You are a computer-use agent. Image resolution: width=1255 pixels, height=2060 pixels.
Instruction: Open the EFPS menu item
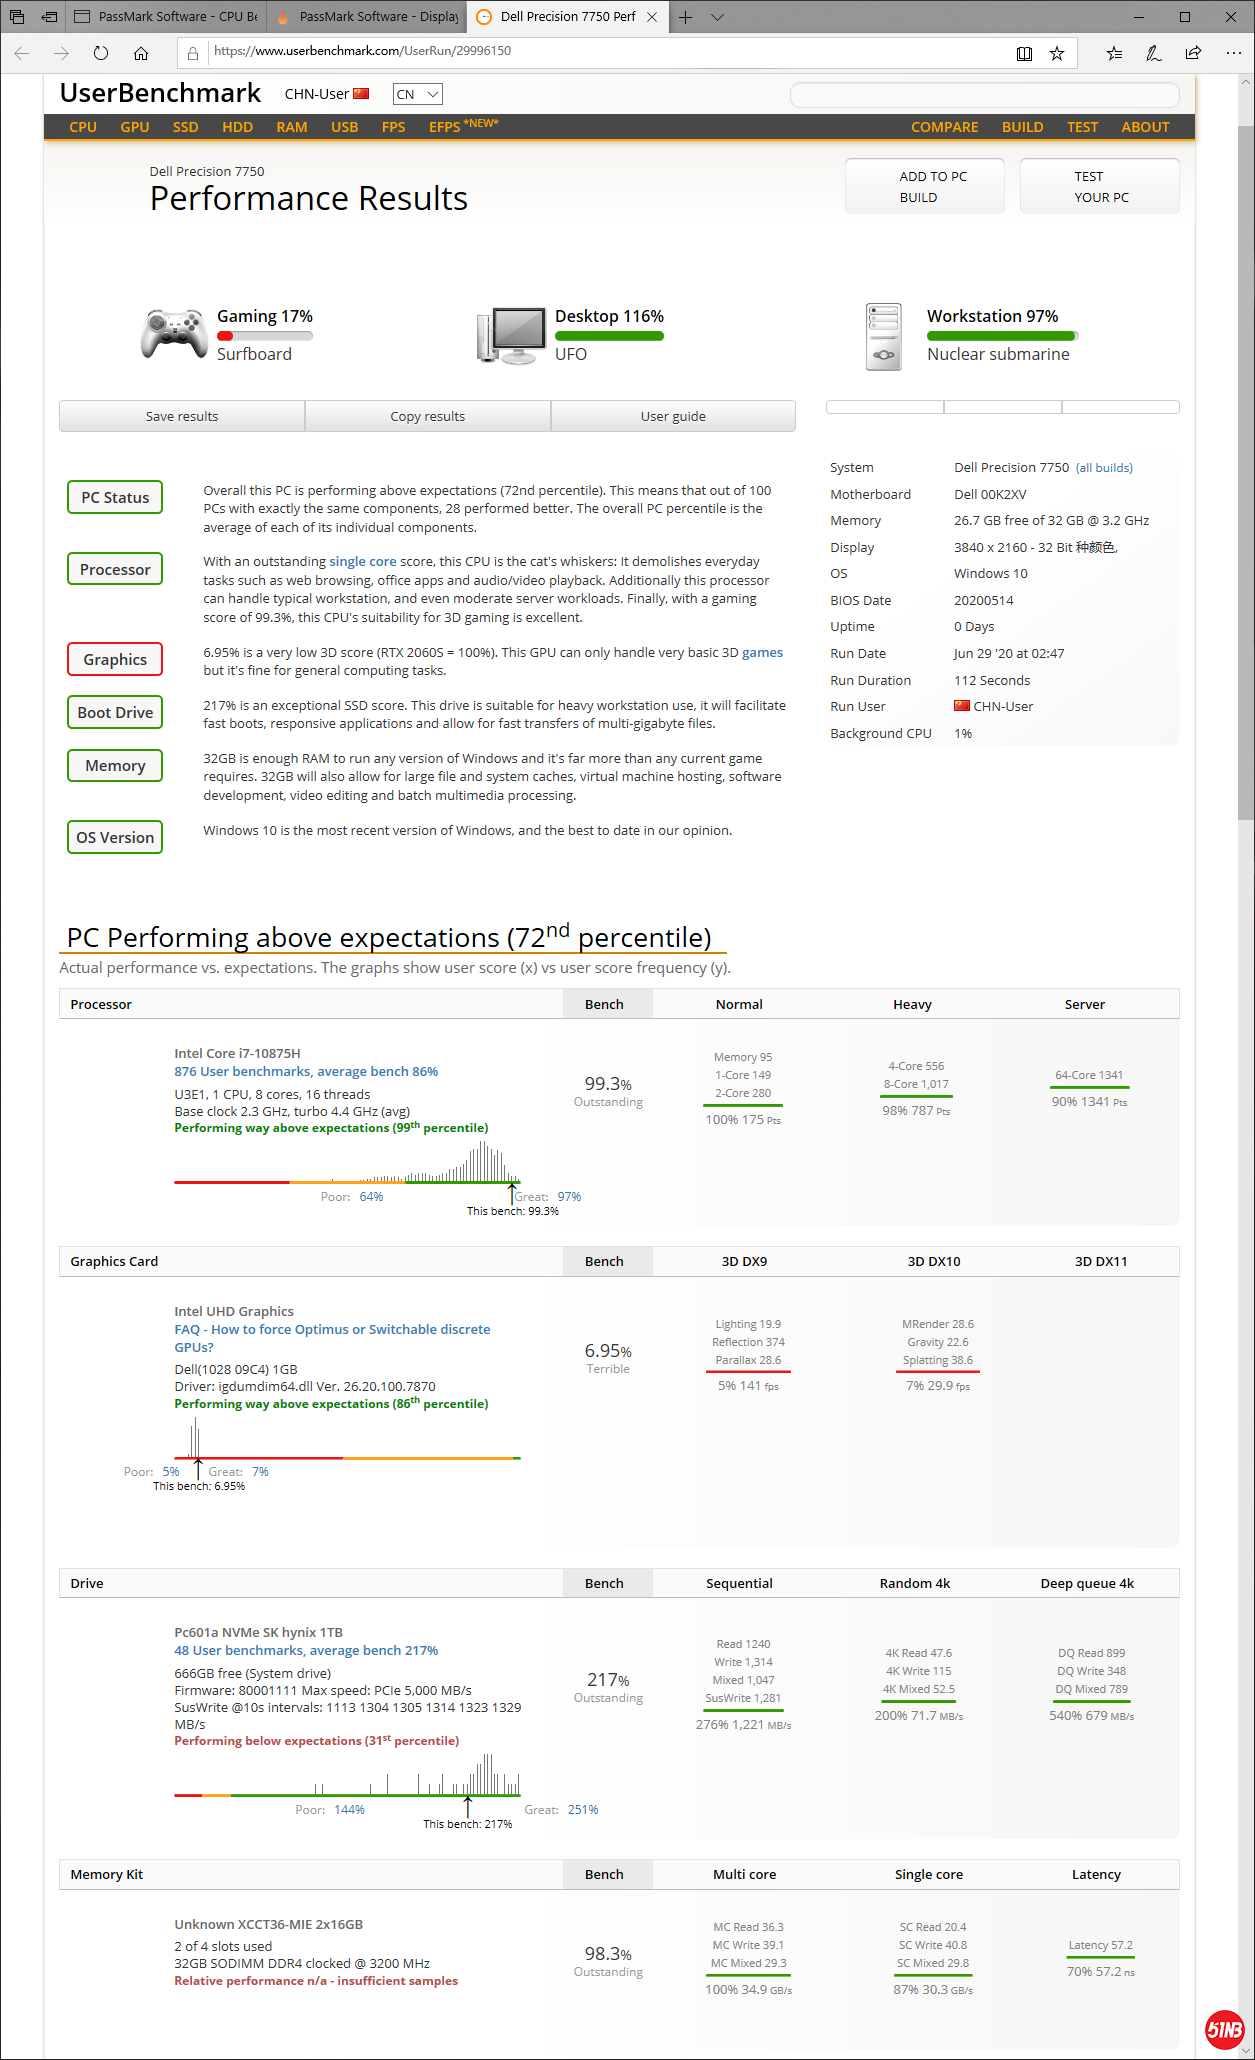click(x=463, y=126)
